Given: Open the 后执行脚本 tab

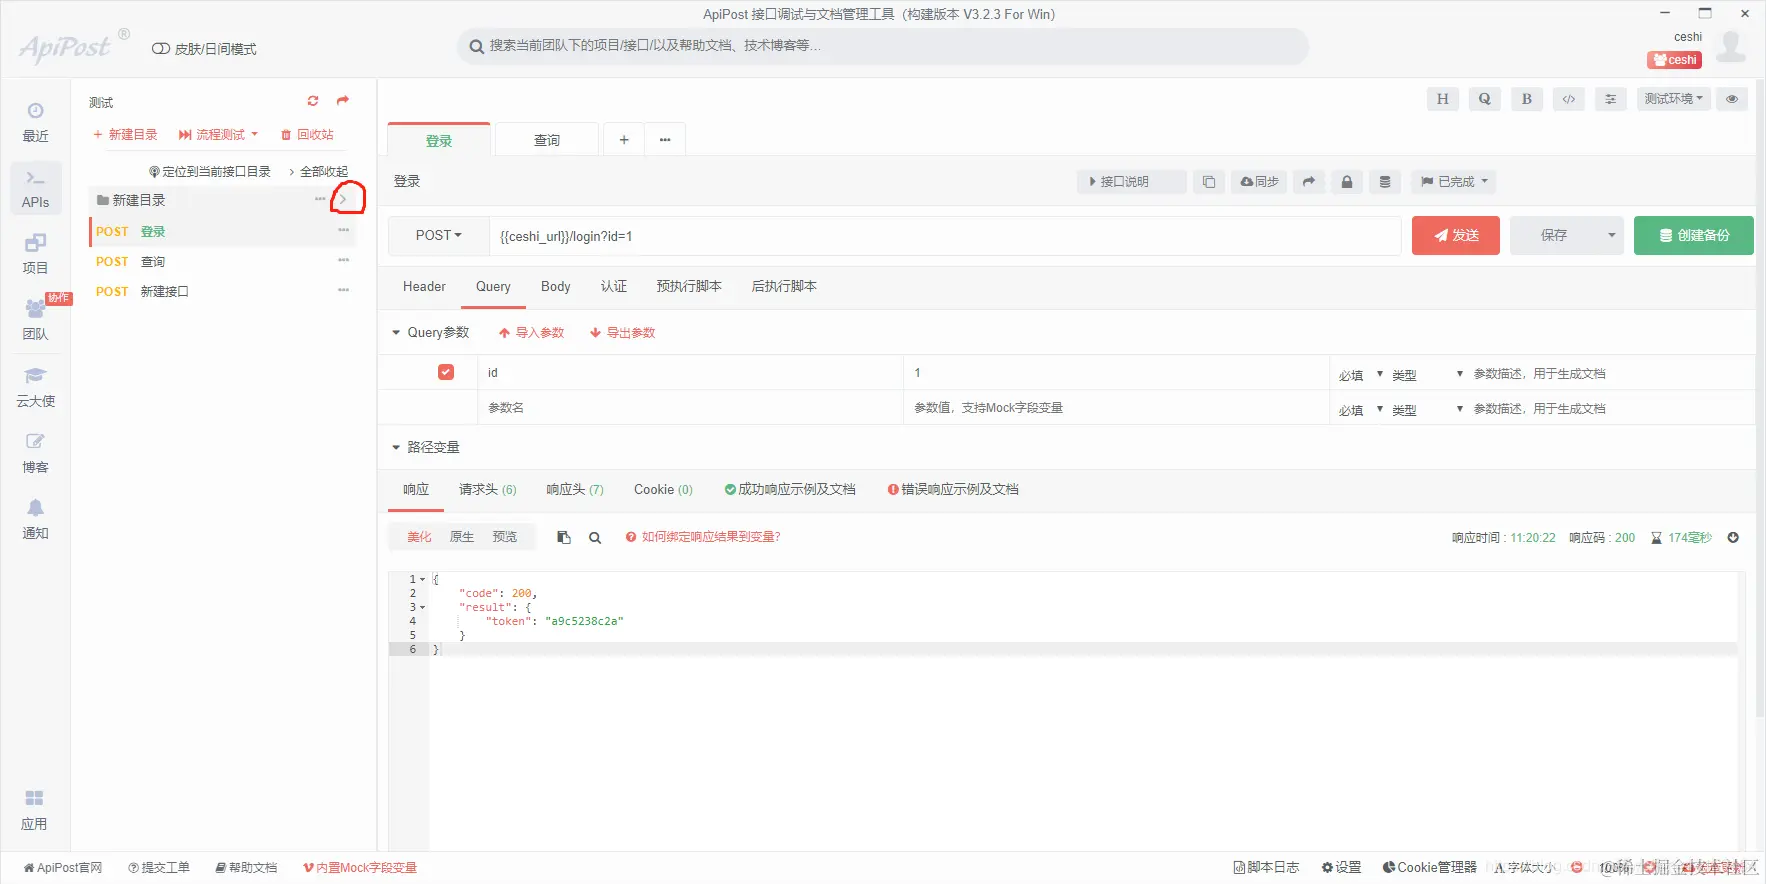Looking at the screenshot, I should click(x=784, y=286).
